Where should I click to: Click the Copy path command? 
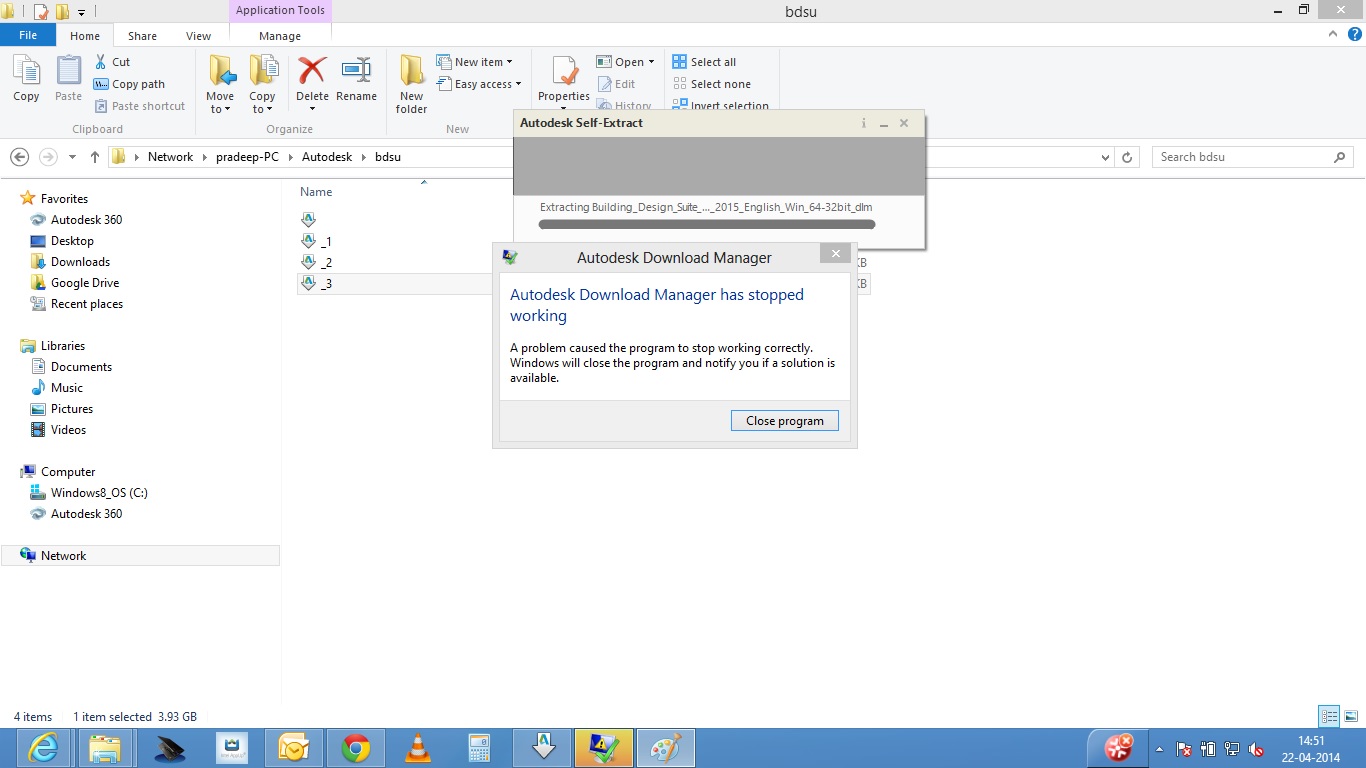[x=129, y=84]
